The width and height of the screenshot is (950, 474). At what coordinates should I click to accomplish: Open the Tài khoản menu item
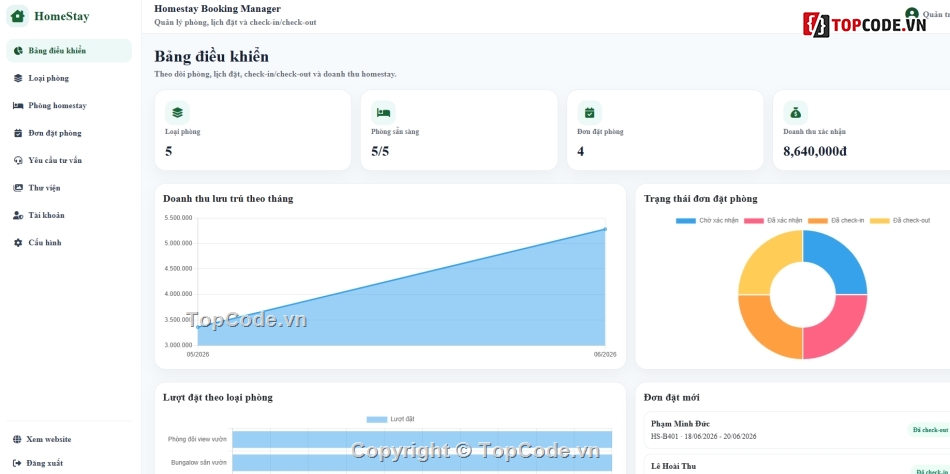coord(69,215)
